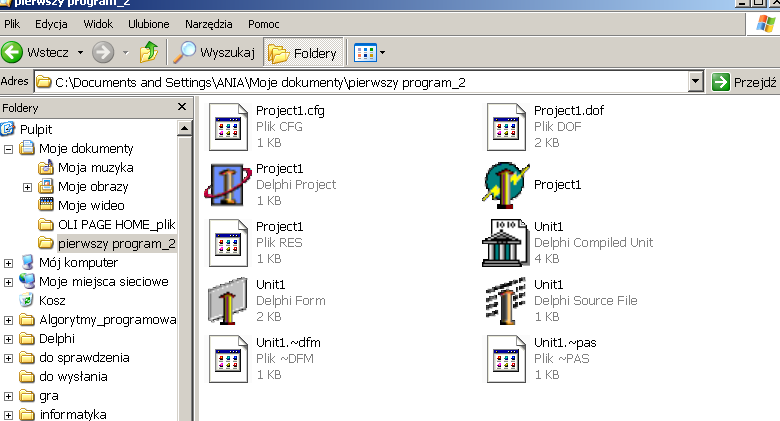Click the Wyszukaj search button

pos(214,52)
